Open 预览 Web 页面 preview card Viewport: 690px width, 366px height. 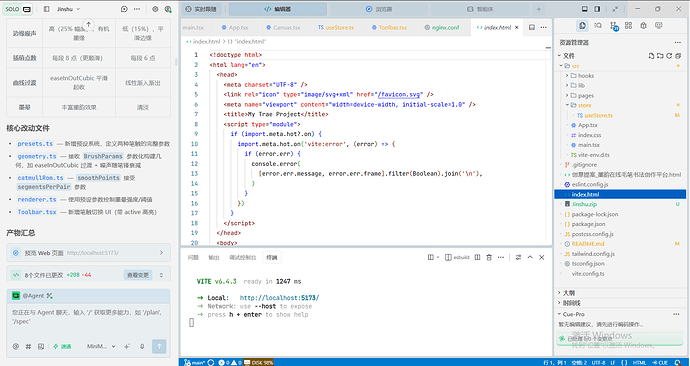coord(88,253)
